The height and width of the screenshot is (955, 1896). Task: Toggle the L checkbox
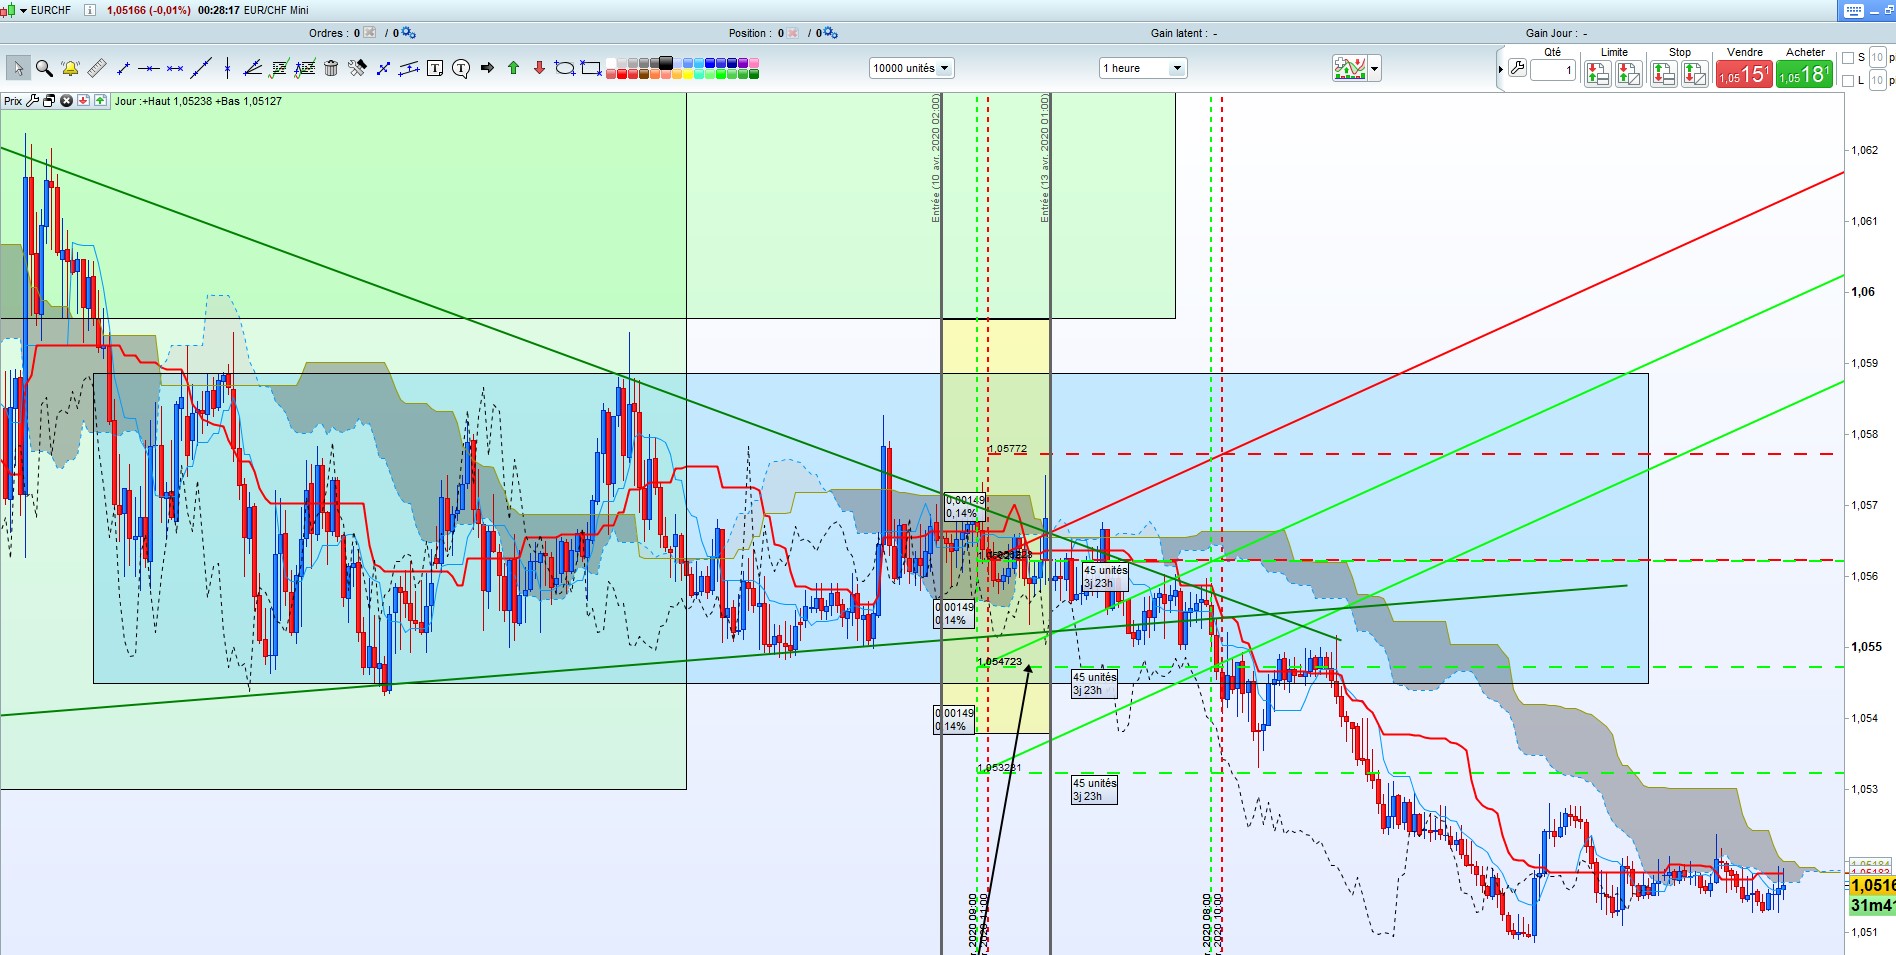[1848, 81]
